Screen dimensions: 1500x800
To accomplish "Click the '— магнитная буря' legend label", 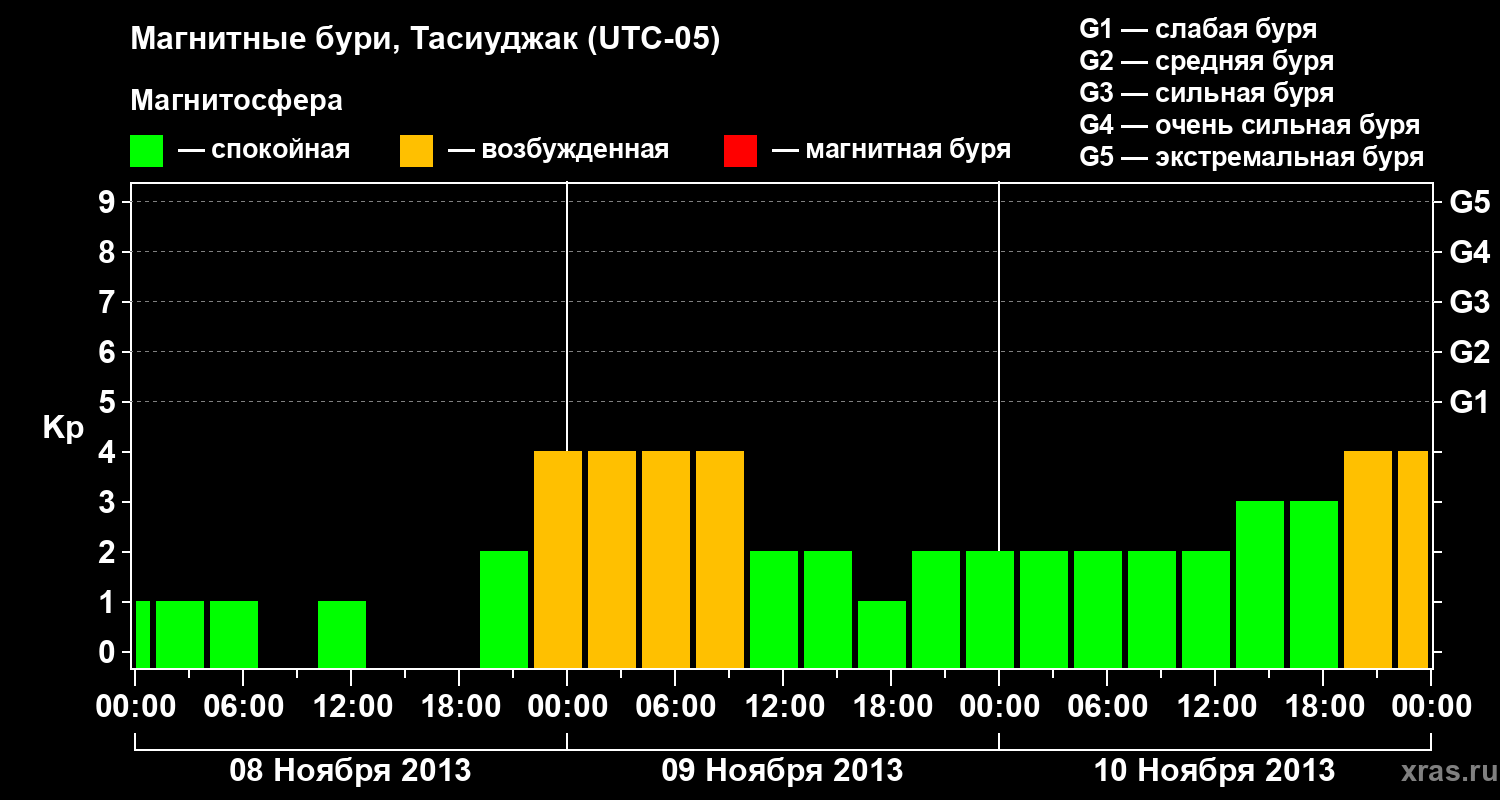I will 891,150.
